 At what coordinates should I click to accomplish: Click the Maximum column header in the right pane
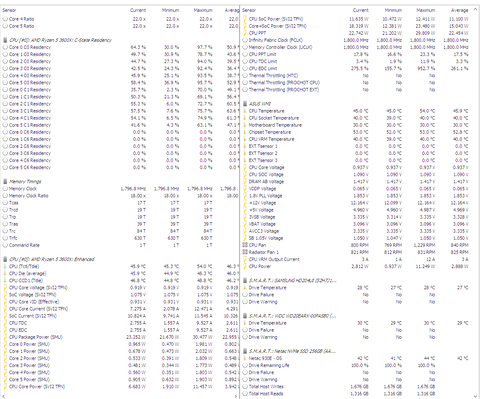pos(426,10)
